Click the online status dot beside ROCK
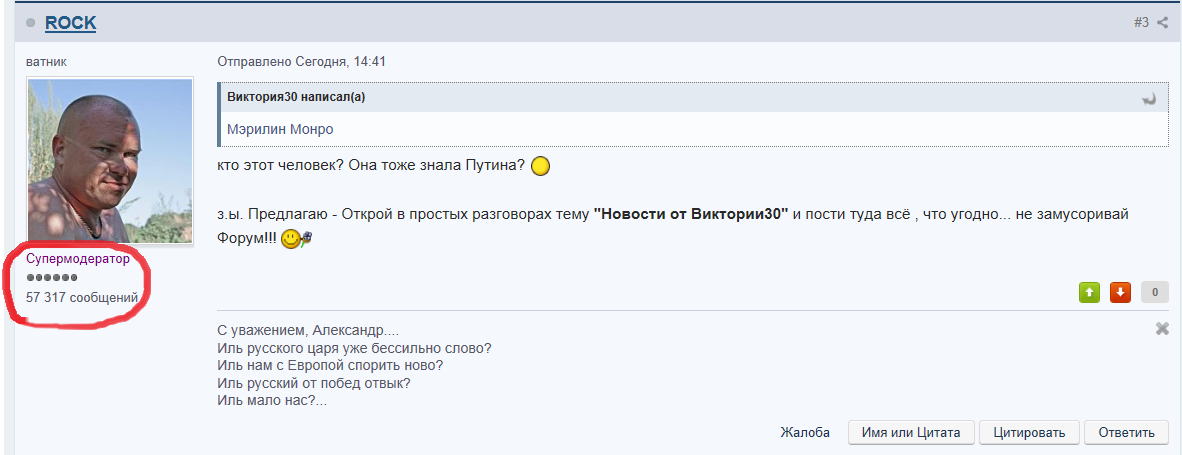This screenshot has height=455, width=1182. coord(31,23)
